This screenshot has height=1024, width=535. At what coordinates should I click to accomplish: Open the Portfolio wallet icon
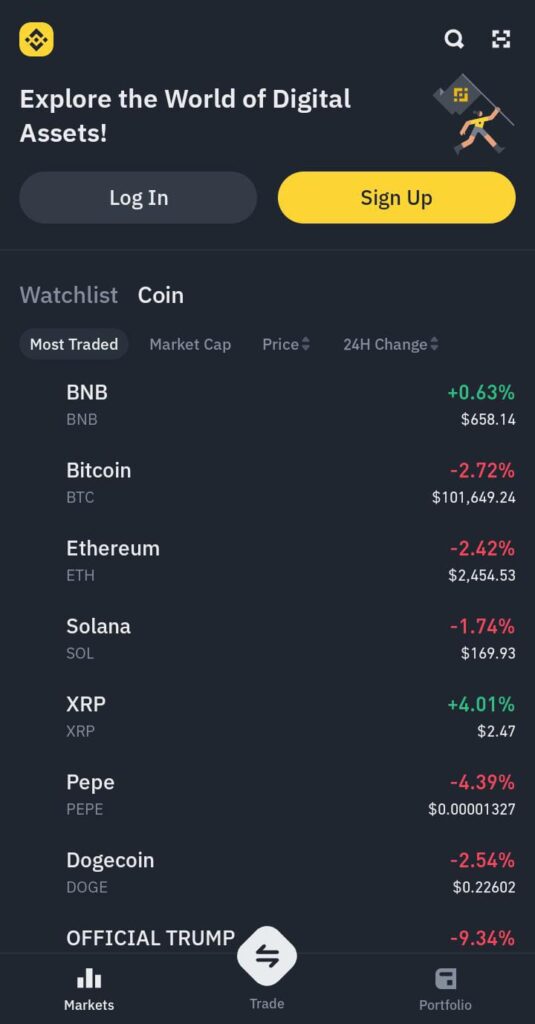tap(446, 979)
